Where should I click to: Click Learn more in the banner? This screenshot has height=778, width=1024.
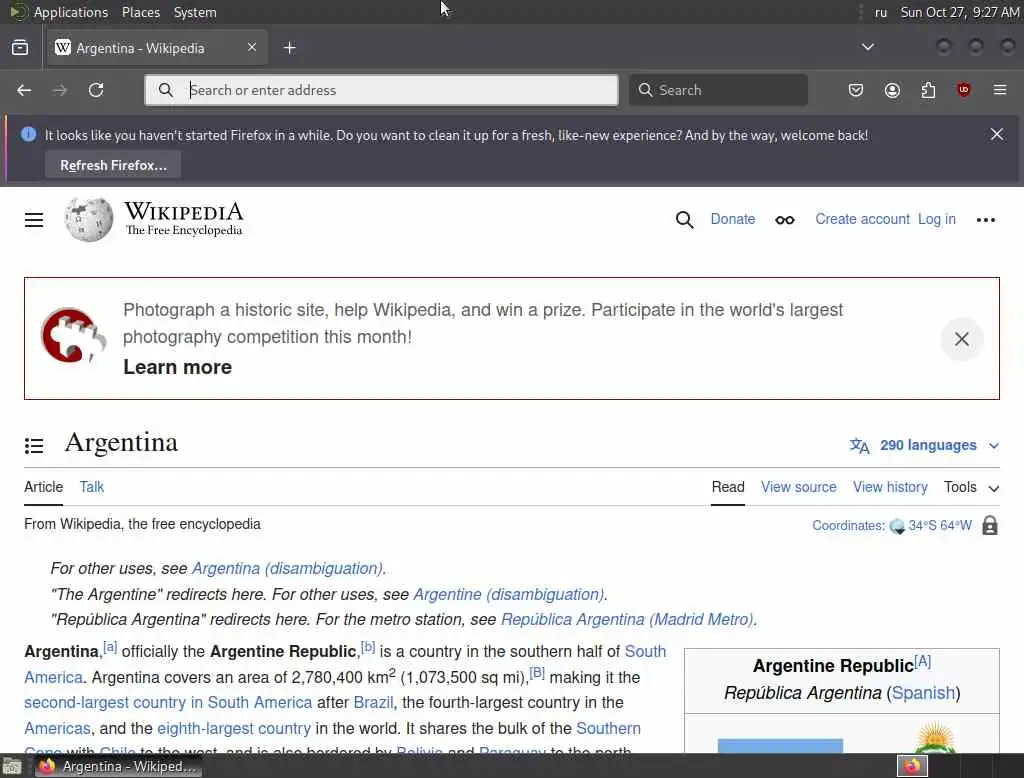[x=178, y=367]
